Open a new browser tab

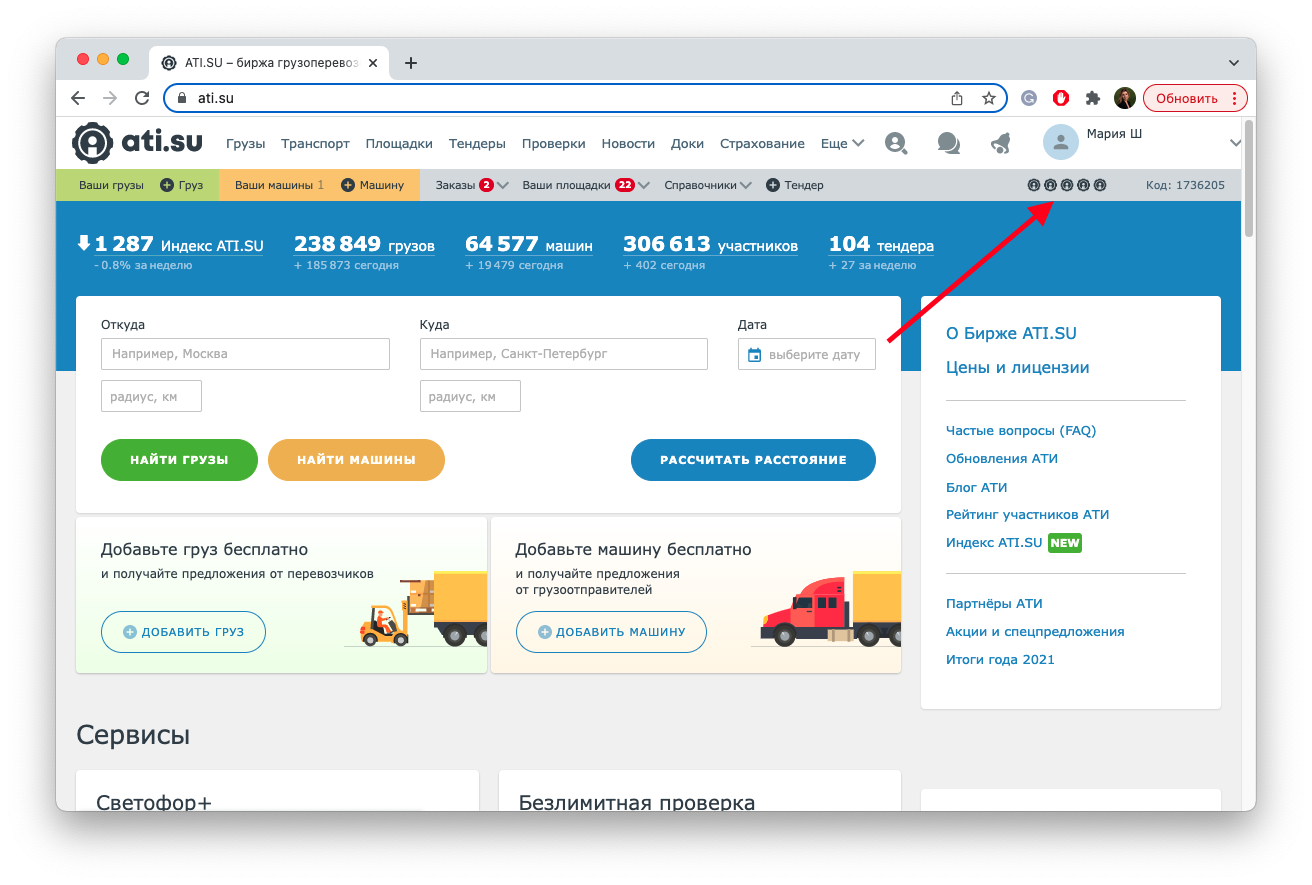(x=411, y=63)
